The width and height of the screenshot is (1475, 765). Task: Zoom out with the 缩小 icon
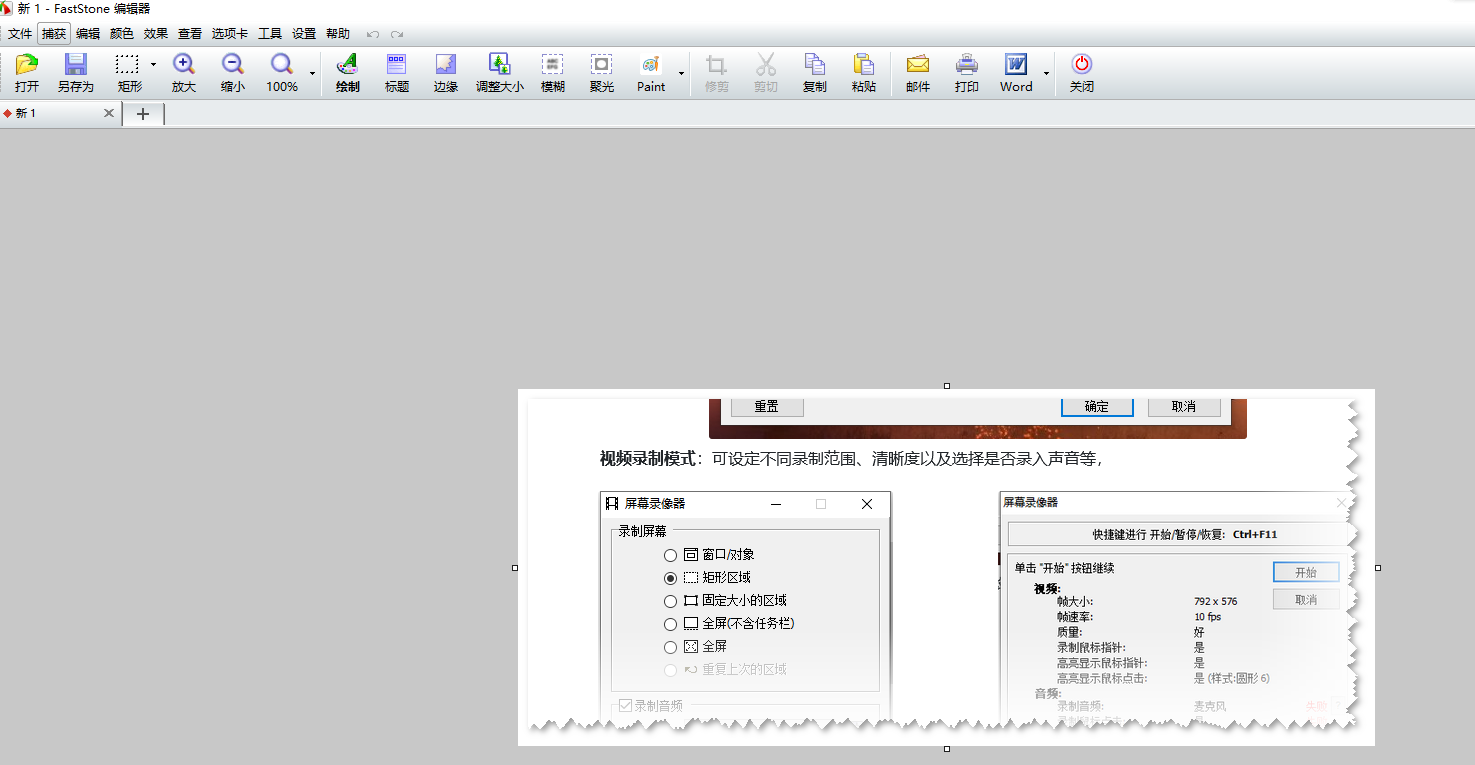(232, 73)
